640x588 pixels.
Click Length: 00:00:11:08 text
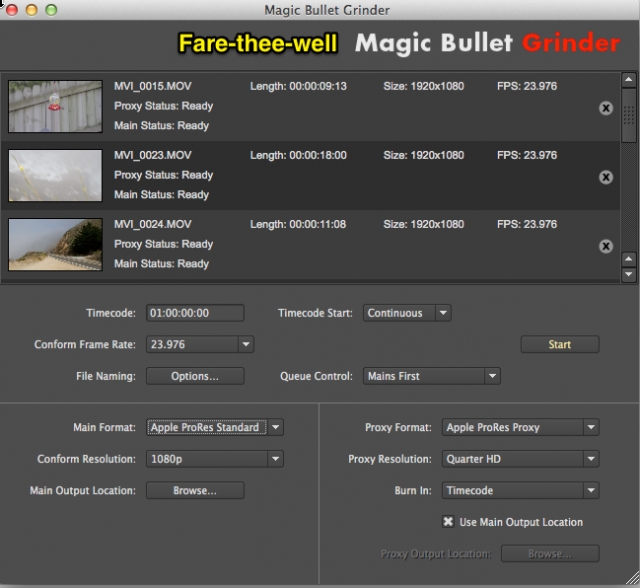point(298,224)
